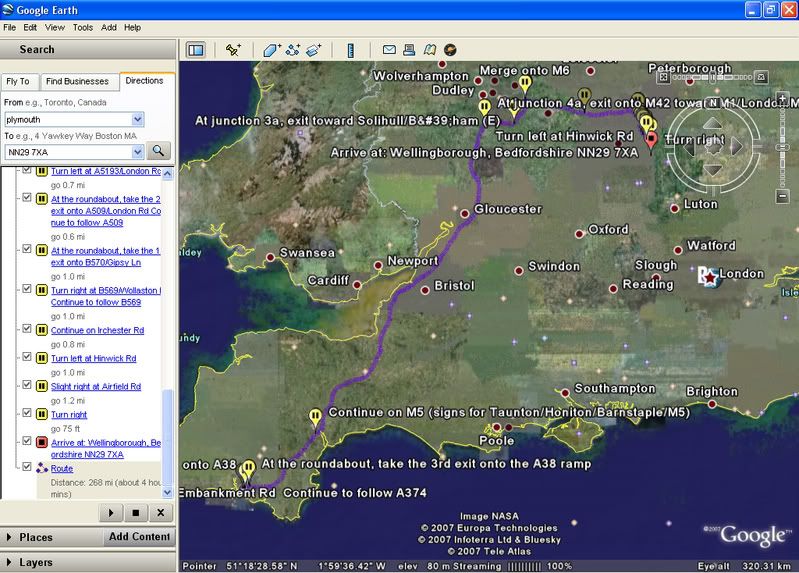Image resolution: width=799 pixels, height=573 pixels.
Task: Uncheck Slight right at Airfield Rd checkbox
Action: [x=26, y=385]
